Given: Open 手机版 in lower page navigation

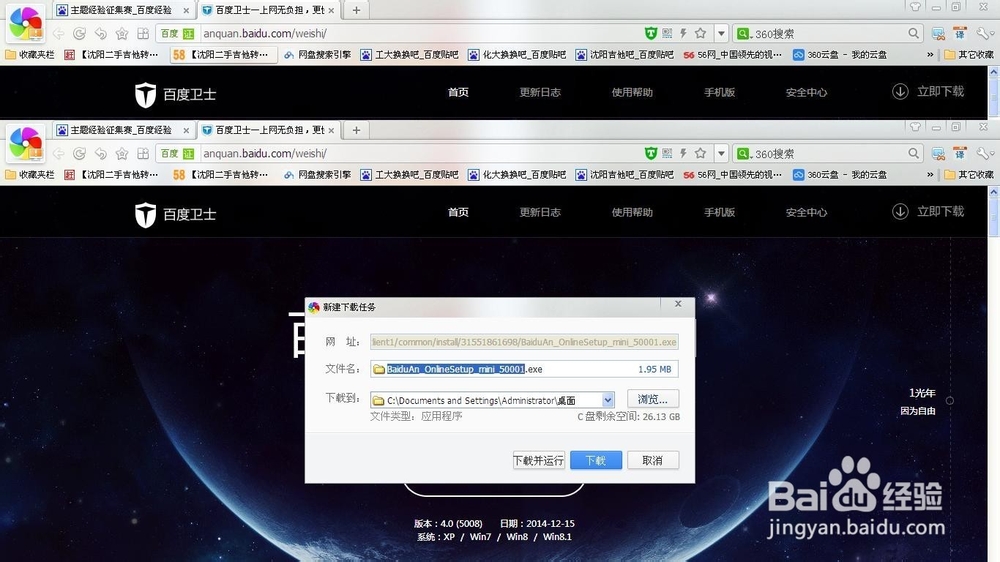Looking at the screenshot, I should click(719, 212).
